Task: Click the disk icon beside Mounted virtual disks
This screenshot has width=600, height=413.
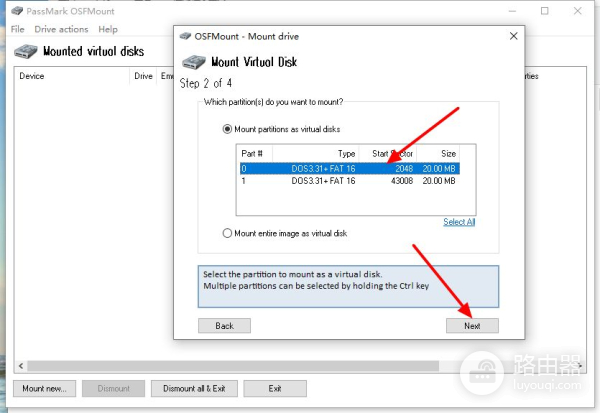Action: click(x=26, y=51)
